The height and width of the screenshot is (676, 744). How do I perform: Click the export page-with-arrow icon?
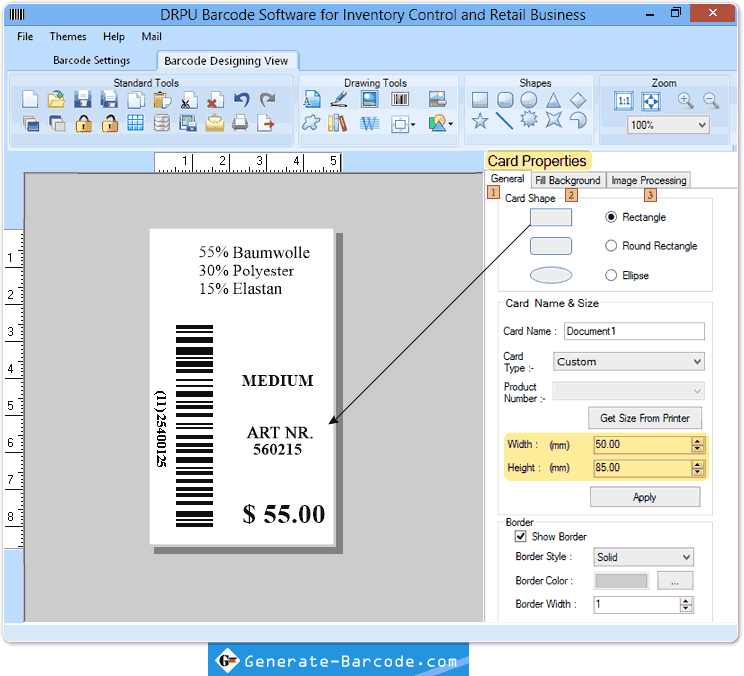[x=266, y=123]
